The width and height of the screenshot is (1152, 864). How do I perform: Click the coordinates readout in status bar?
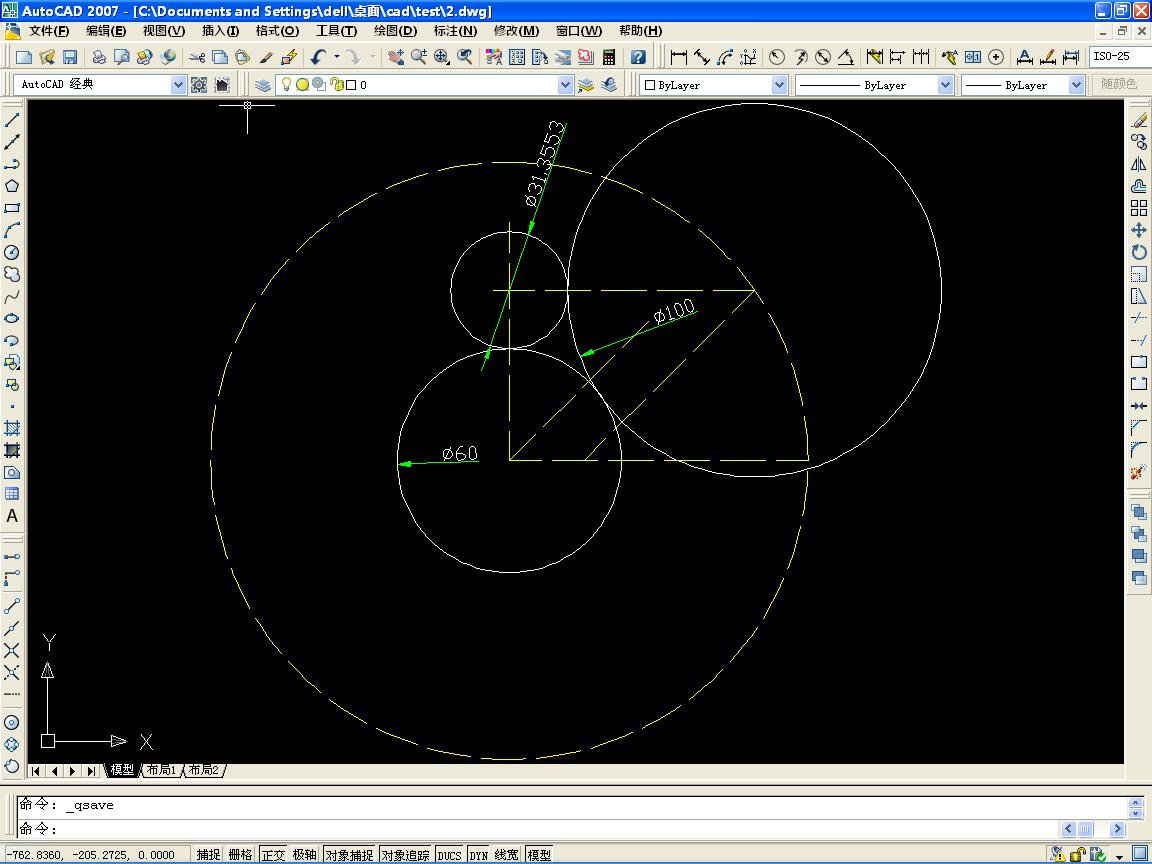[91, 854]
